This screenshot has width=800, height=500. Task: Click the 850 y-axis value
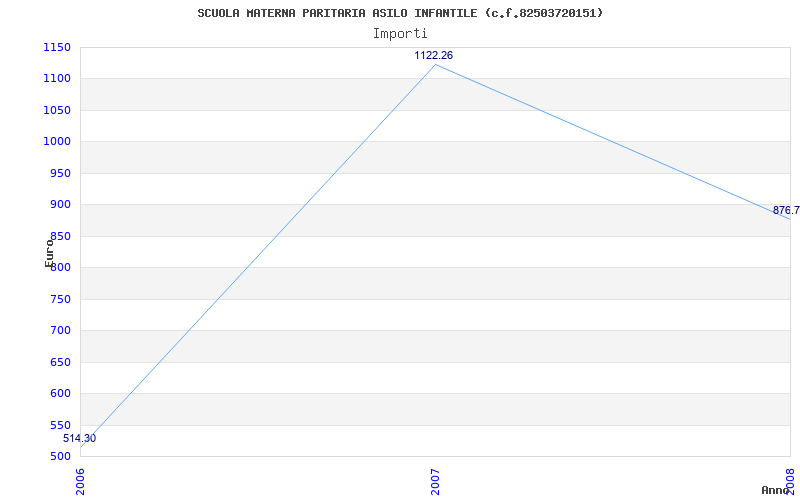coord(60,236)
